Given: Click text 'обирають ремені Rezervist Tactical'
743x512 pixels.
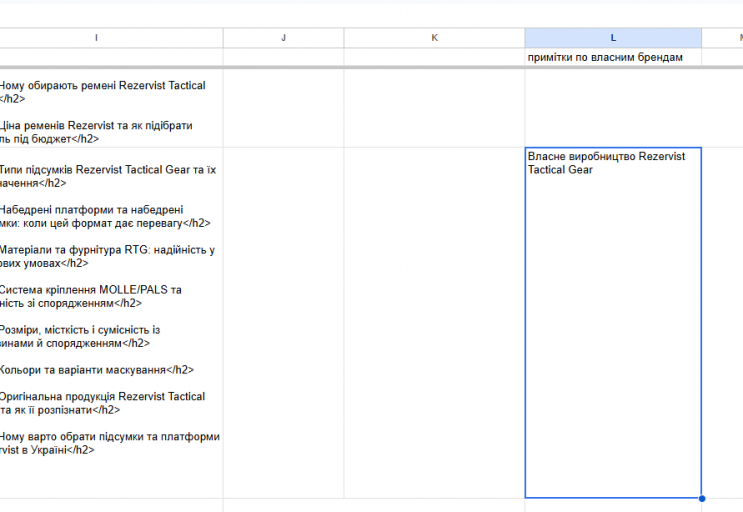Looking at the screenshot, I should pos(116,86).
